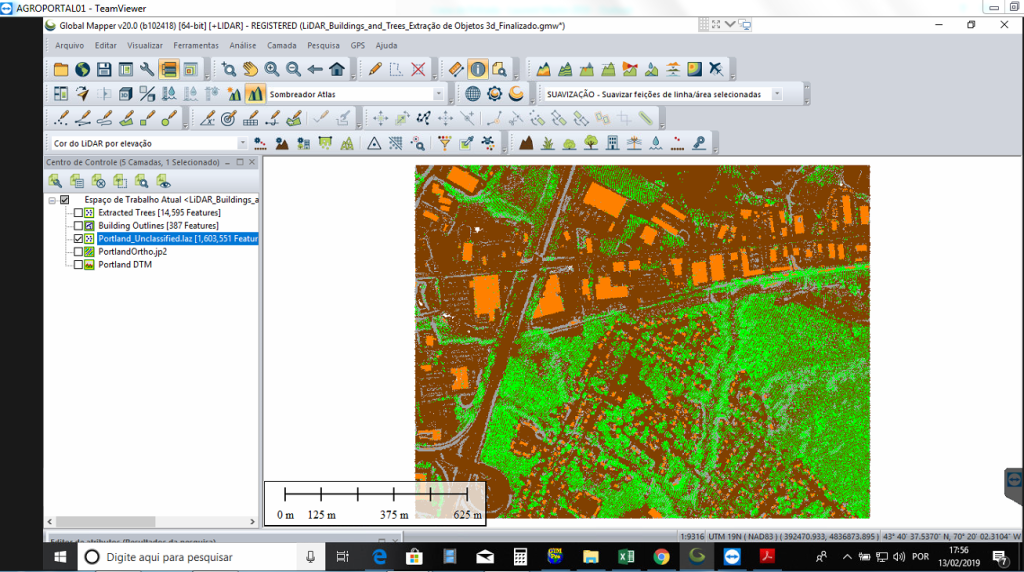
Task: Click the Home full view icon
Action: (337, 69)
